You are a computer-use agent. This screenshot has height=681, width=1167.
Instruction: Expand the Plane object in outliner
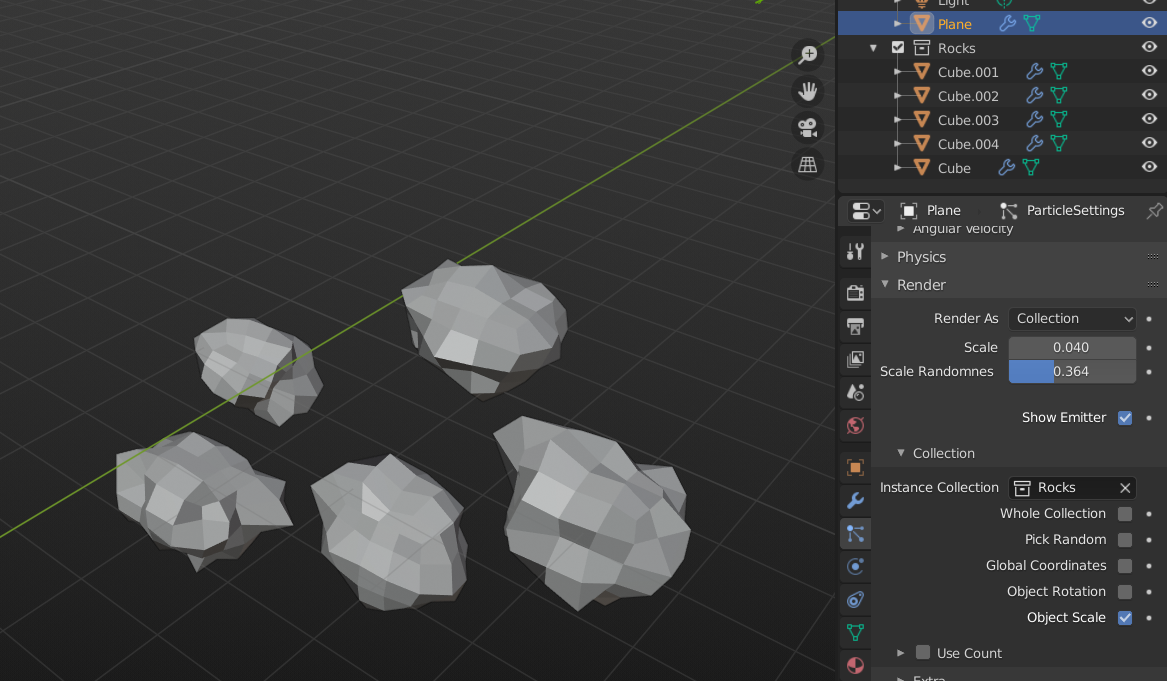(x=898, y=24)
